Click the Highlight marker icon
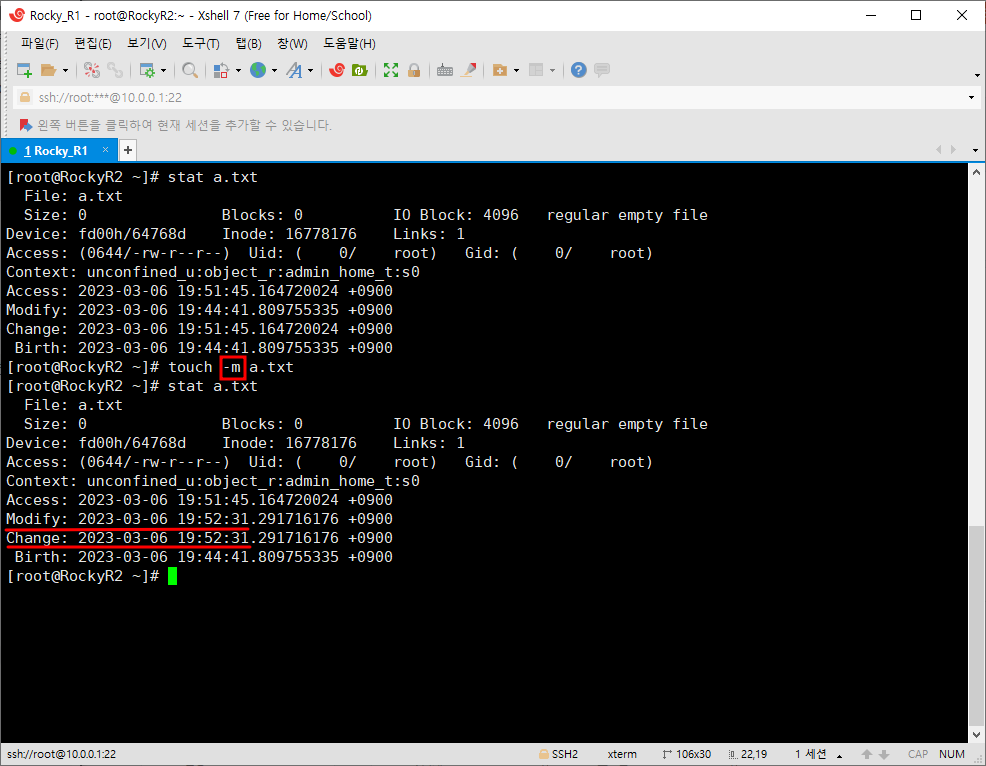The height and width of the screenshot is (766, 986). 468,70
